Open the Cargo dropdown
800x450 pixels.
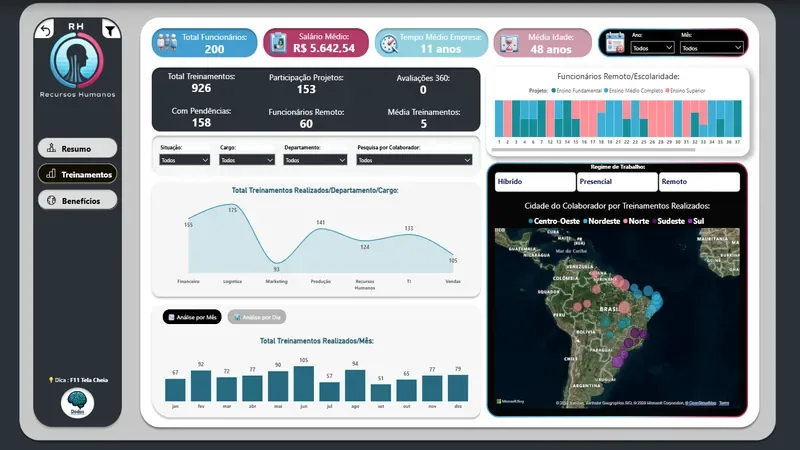pyautogui.click(x=247, y=160)
